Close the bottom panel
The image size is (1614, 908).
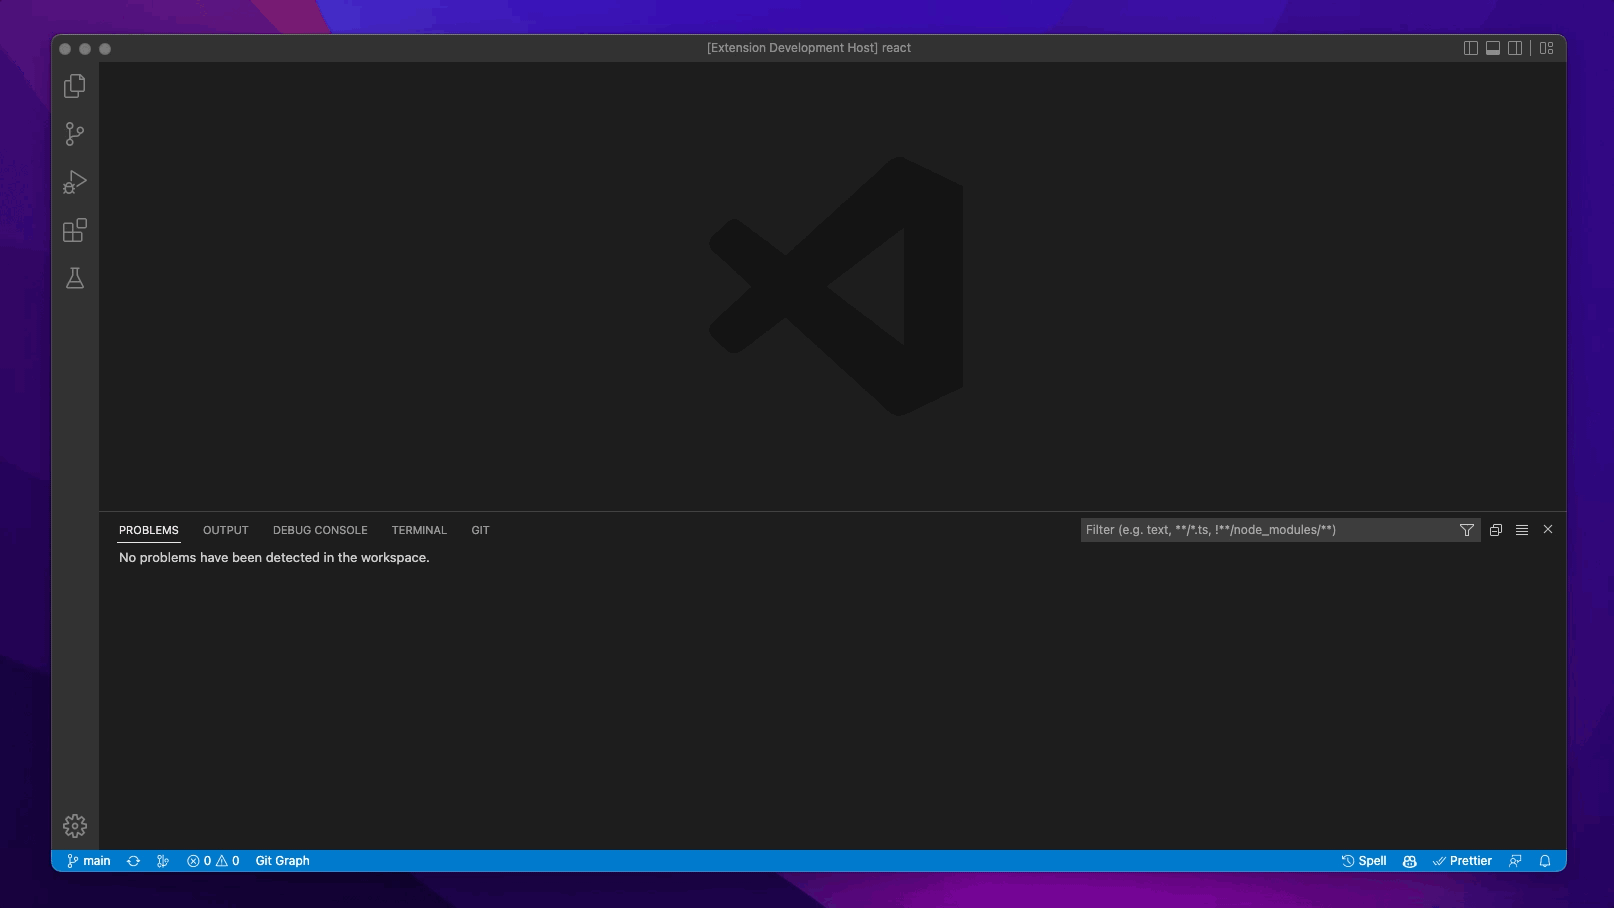click(1548, 529)
